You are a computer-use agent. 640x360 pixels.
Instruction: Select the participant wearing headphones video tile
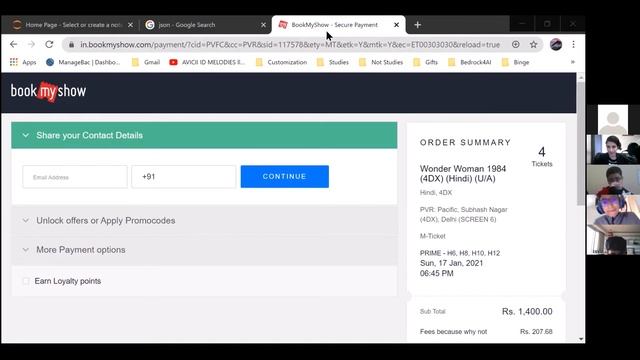(613, 209)
